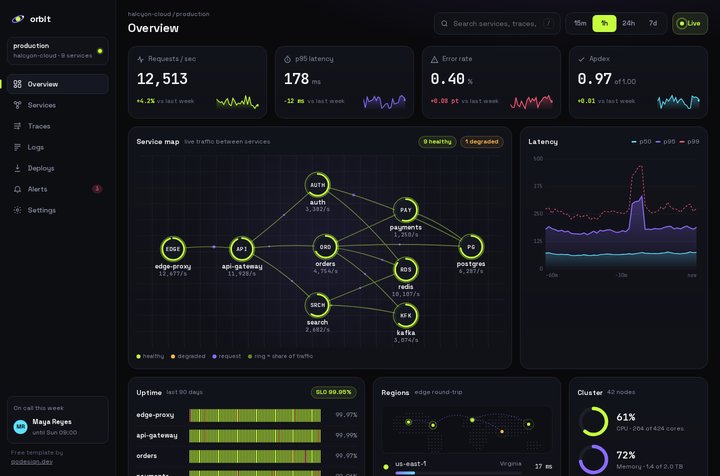Select the API api-gateway node
Screen dimensions: 720x476
click(242, 249)
